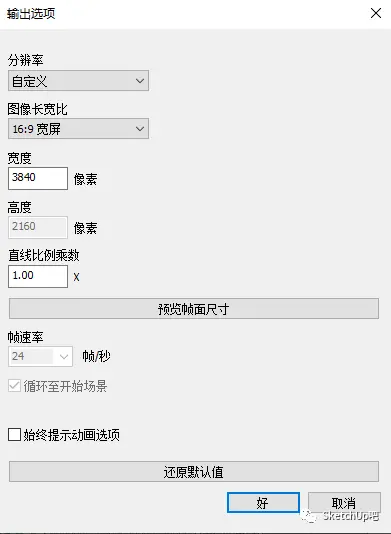Click into the 宽度 field containing 3840
391x534 pixels.
(x=38, y=178)
